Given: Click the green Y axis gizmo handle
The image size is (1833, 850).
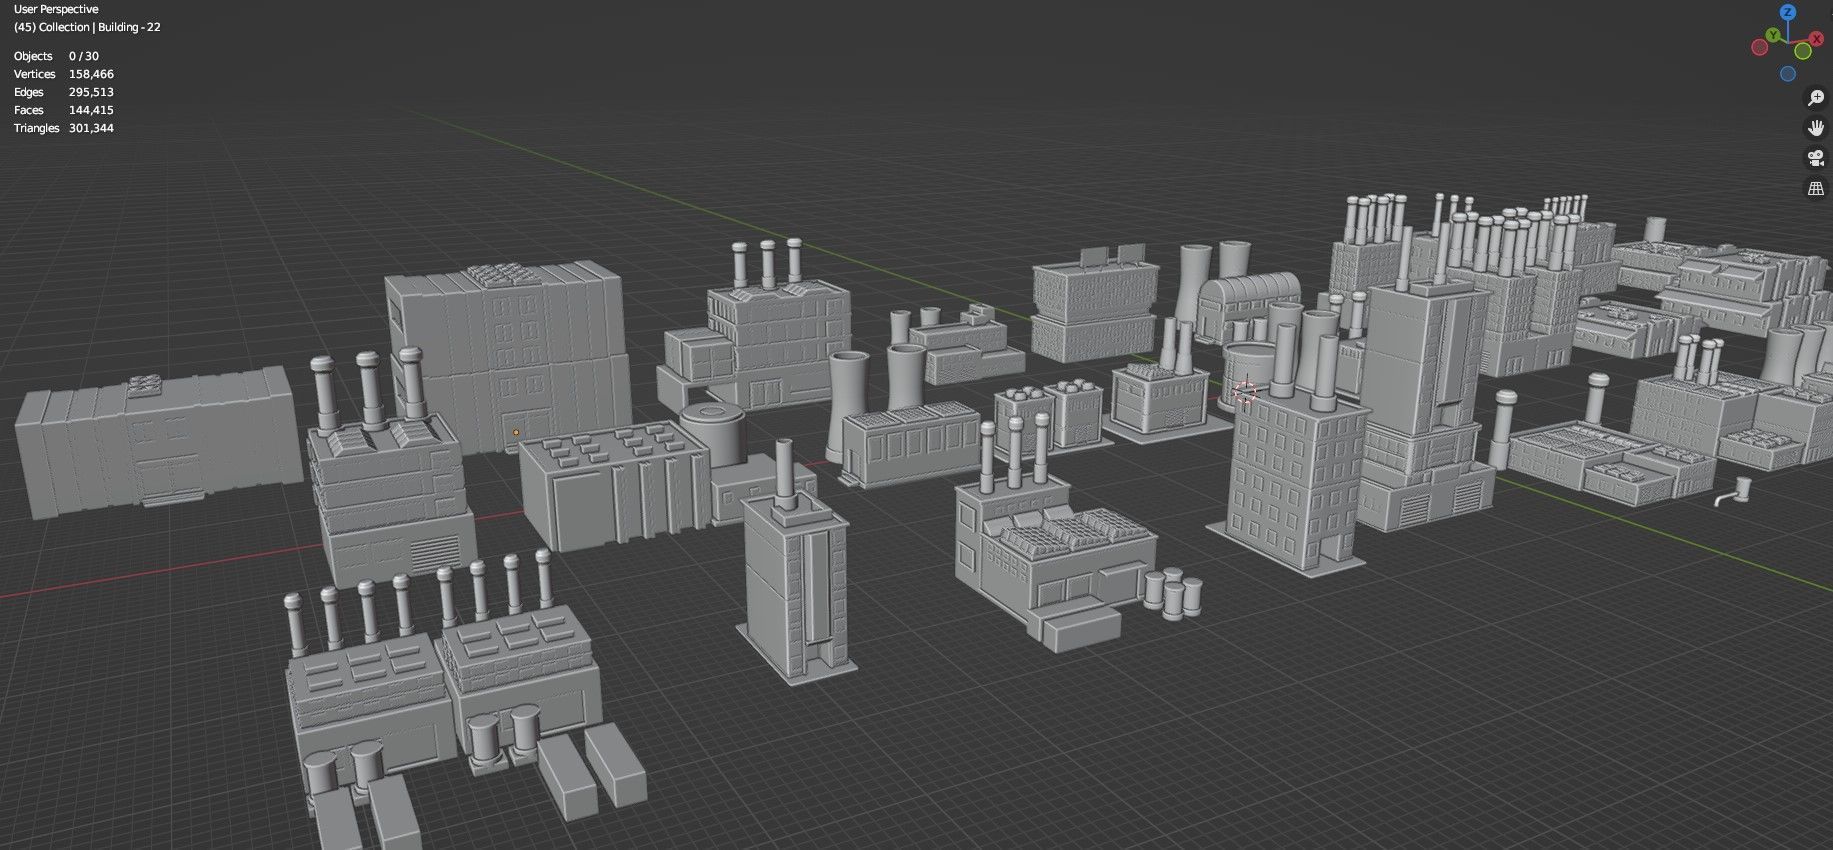Looking at the screenshot, I should (1773, 35).
